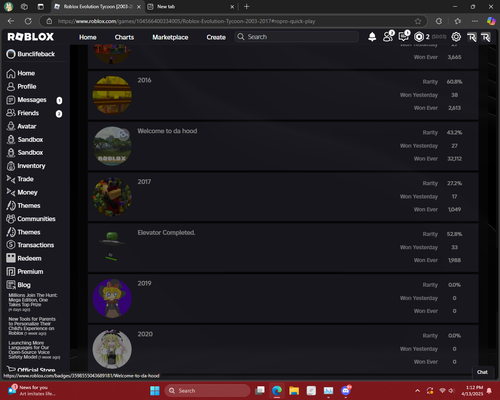Viewport: 500px width, 400px height.
Task: Go to Home in Roblox top navigation
Action: (88, 37)
